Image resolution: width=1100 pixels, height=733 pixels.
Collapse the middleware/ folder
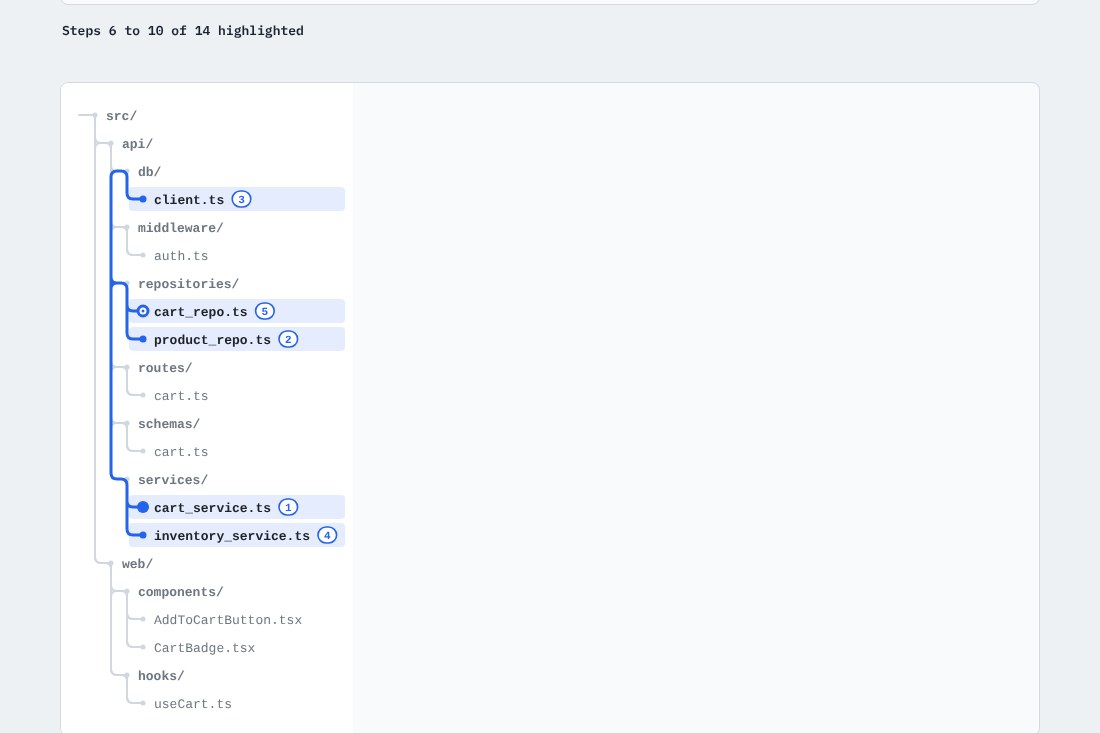coord(180,228)
